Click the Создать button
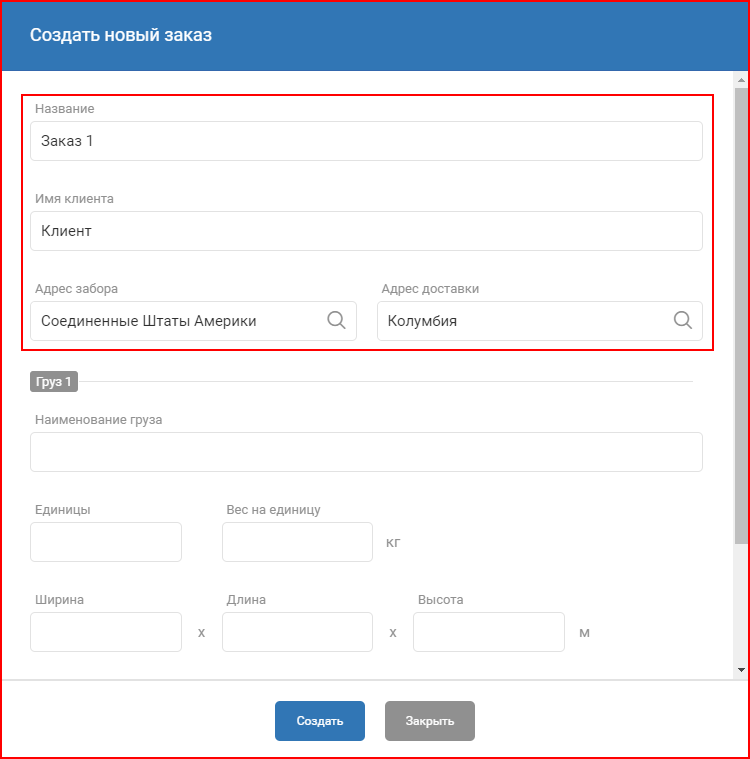This screenshot has width=750, height=759. pyautogui.click(x=320, y=721)
